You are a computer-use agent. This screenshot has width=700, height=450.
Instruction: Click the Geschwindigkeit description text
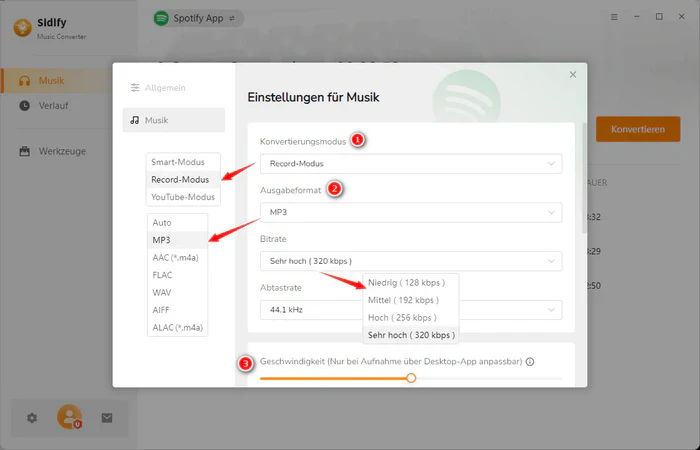[391, 362]
